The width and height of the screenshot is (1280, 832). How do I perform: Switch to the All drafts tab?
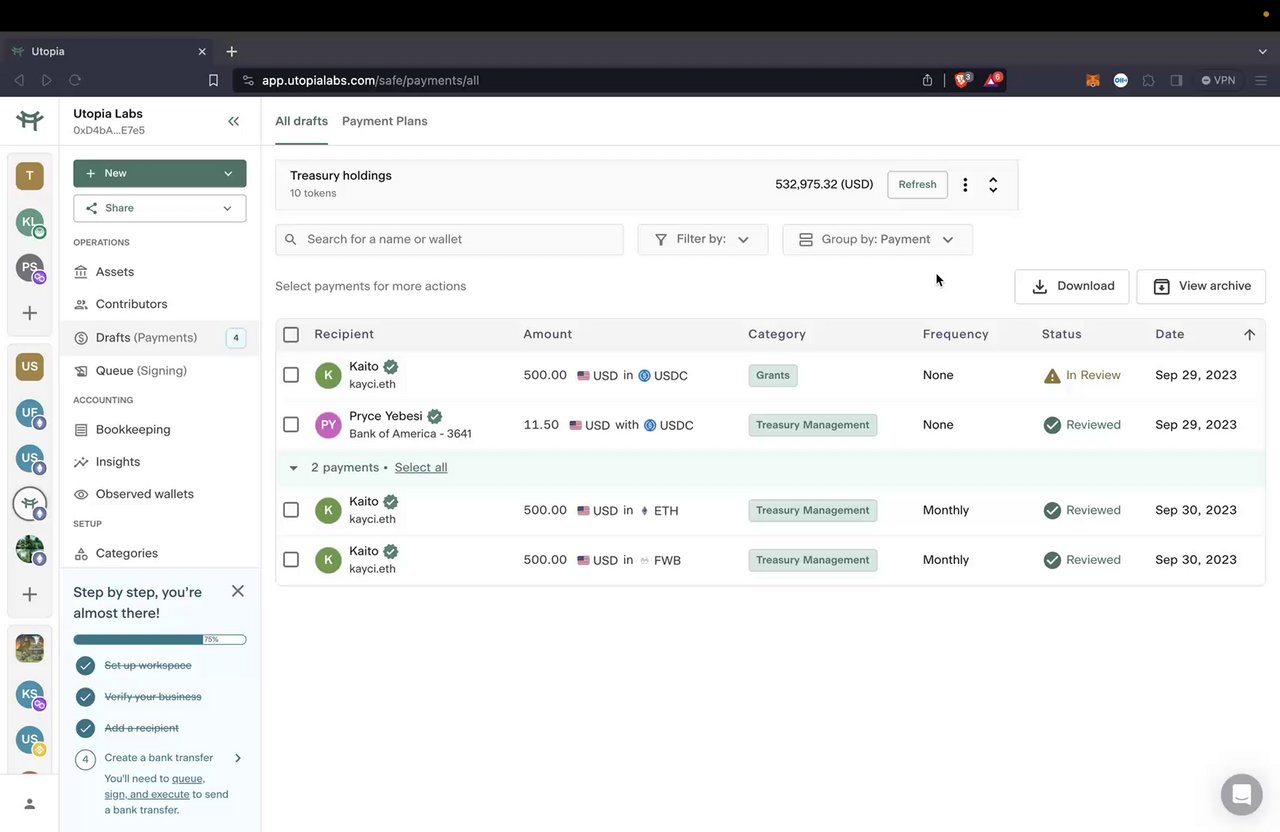click(302, 121)
